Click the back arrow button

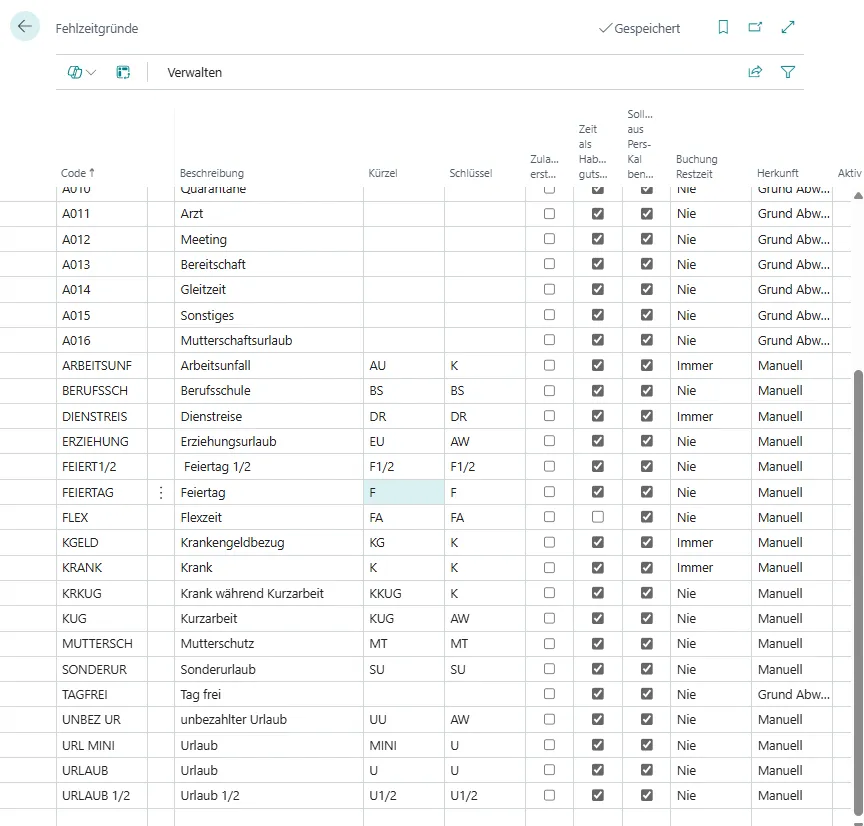[x=25, y=27]
